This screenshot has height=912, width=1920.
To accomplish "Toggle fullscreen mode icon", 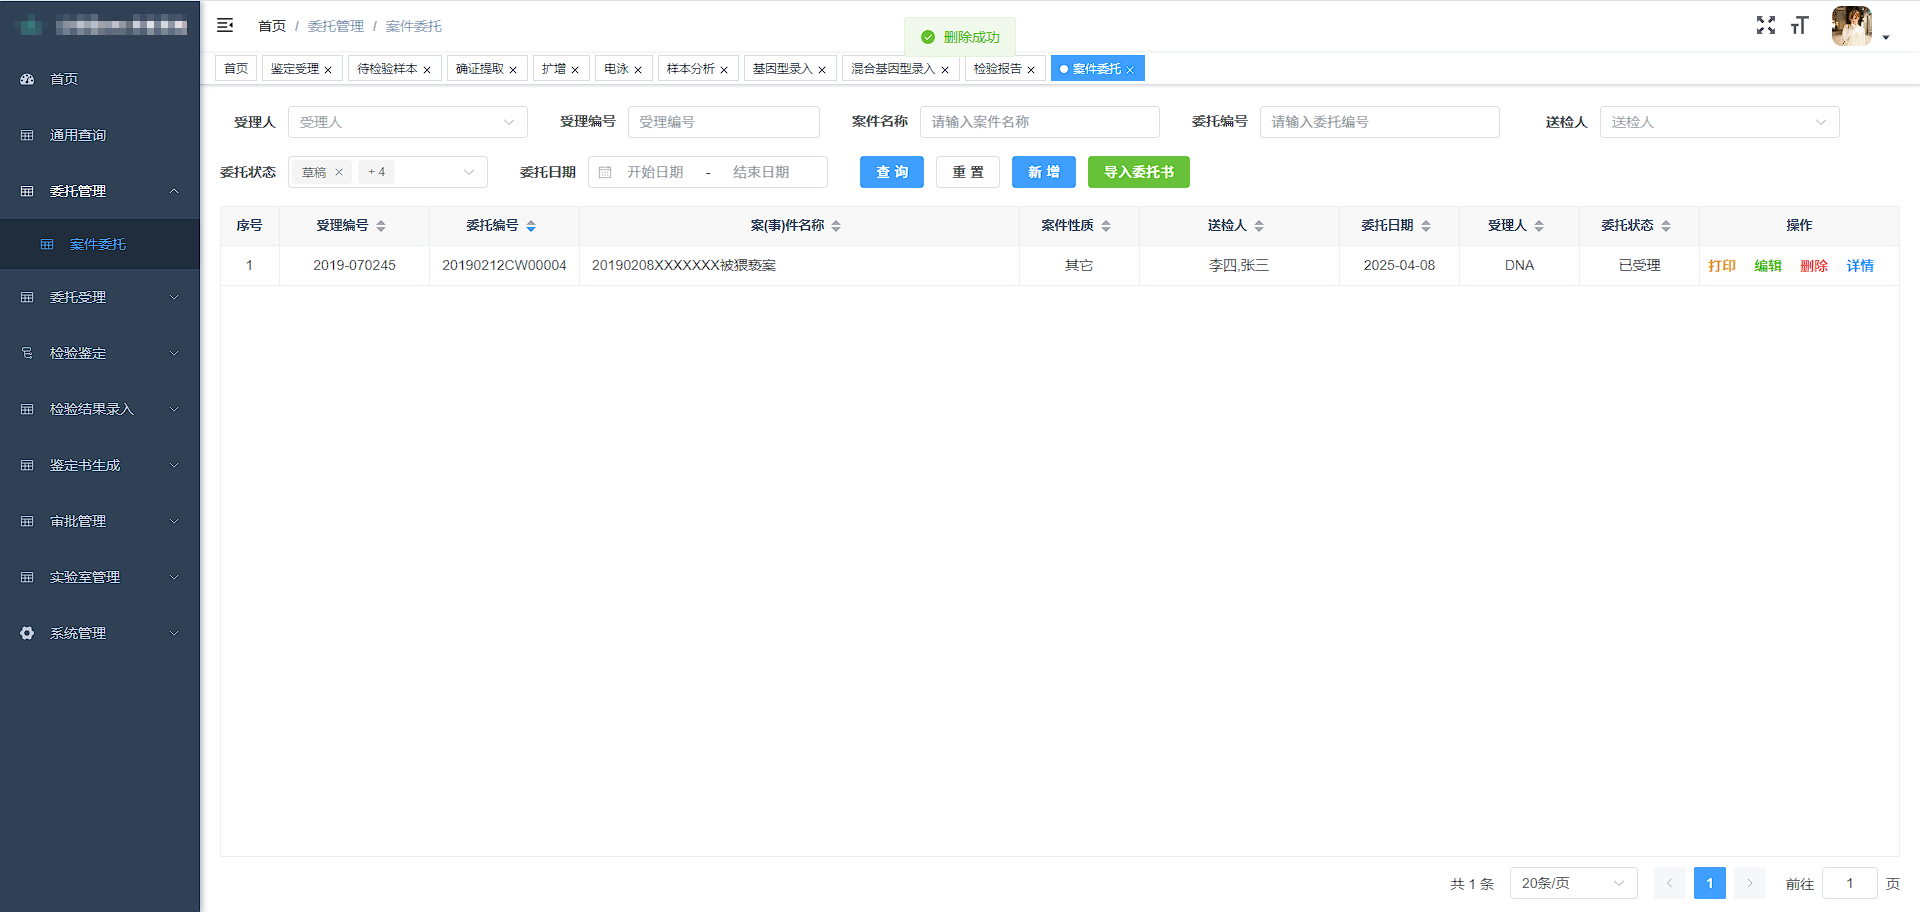I will click(x=1765, y=25).
